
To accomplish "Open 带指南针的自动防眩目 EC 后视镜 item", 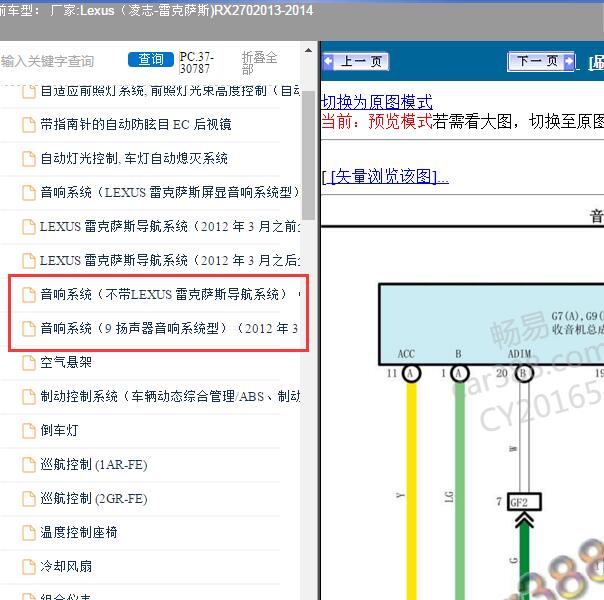I will (x=136, y=125).
